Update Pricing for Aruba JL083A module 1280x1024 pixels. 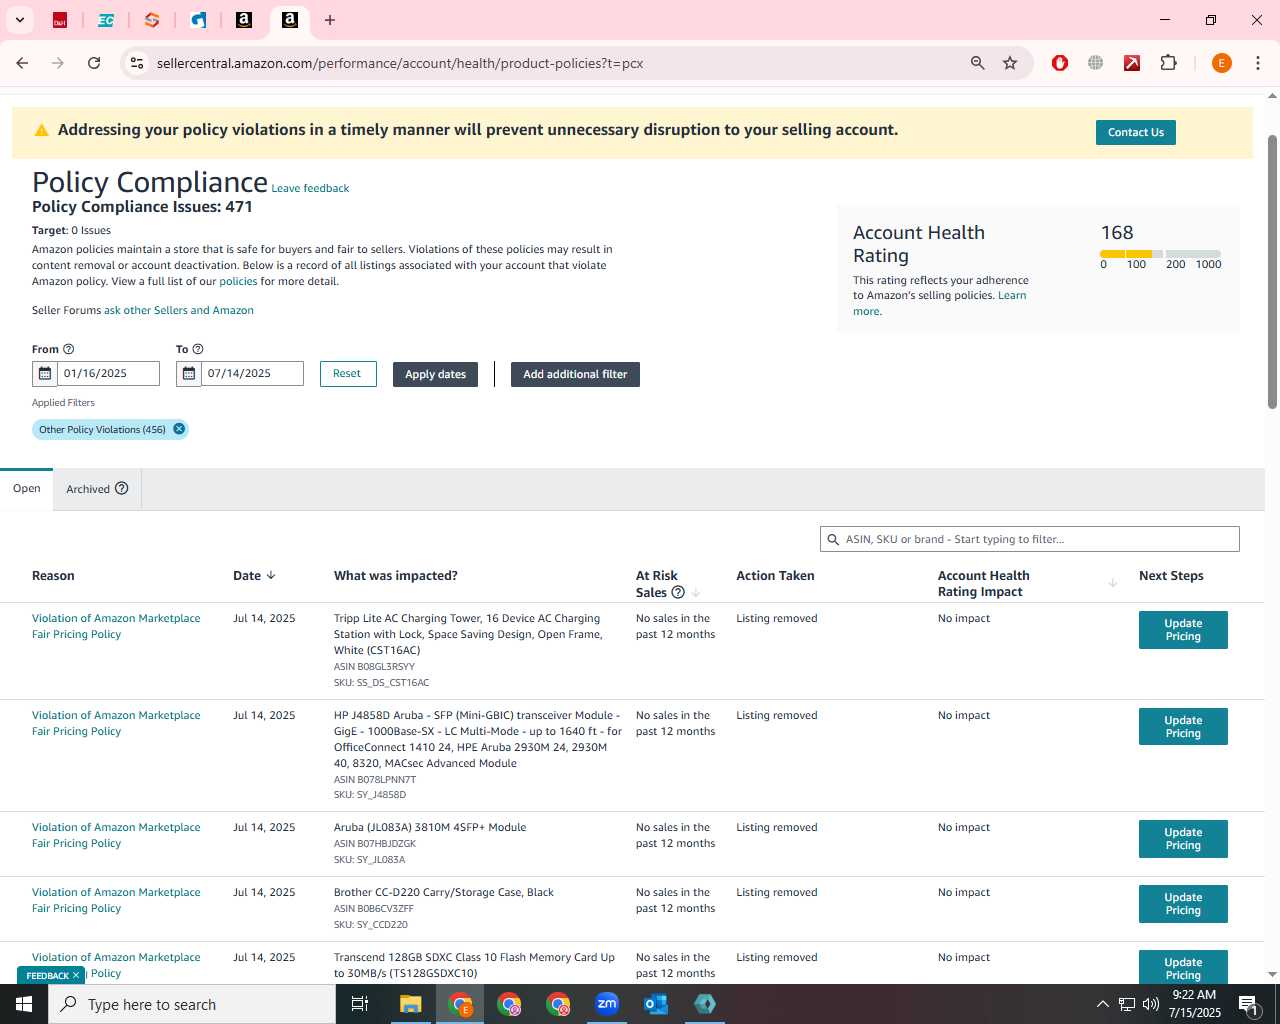[x=1183, y=839]
